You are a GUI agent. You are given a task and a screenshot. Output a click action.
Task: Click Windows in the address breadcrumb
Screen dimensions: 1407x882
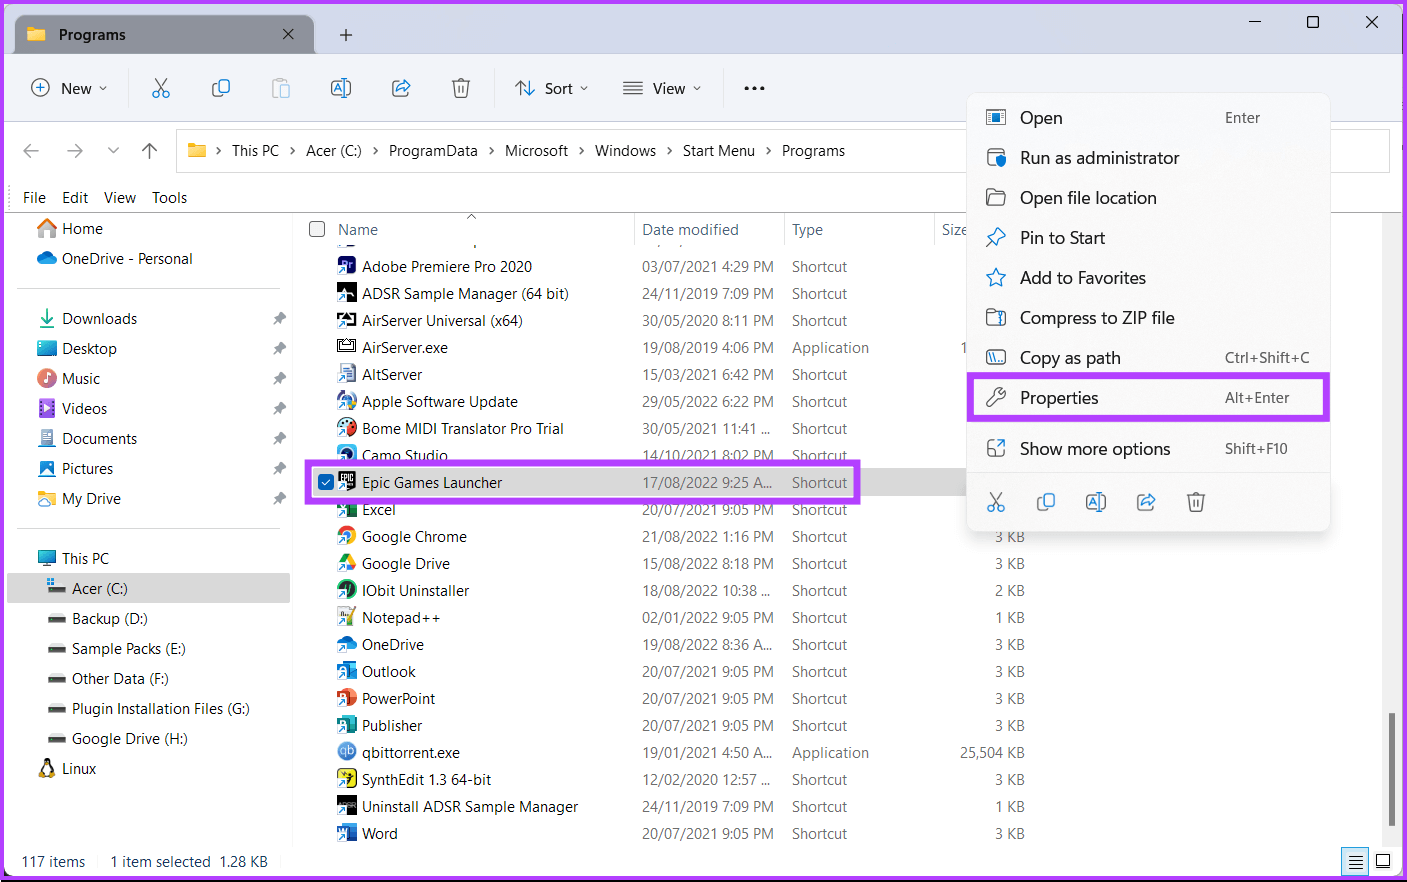pos(625,151)
